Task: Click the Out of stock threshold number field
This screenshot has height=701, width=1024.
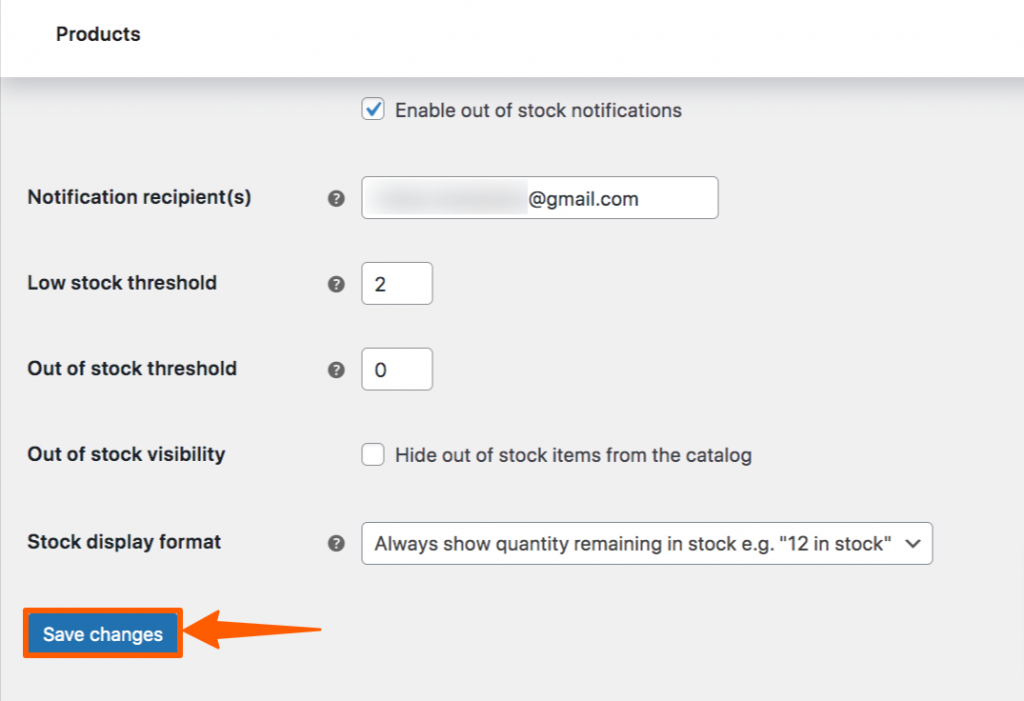Action: (397, 369)
